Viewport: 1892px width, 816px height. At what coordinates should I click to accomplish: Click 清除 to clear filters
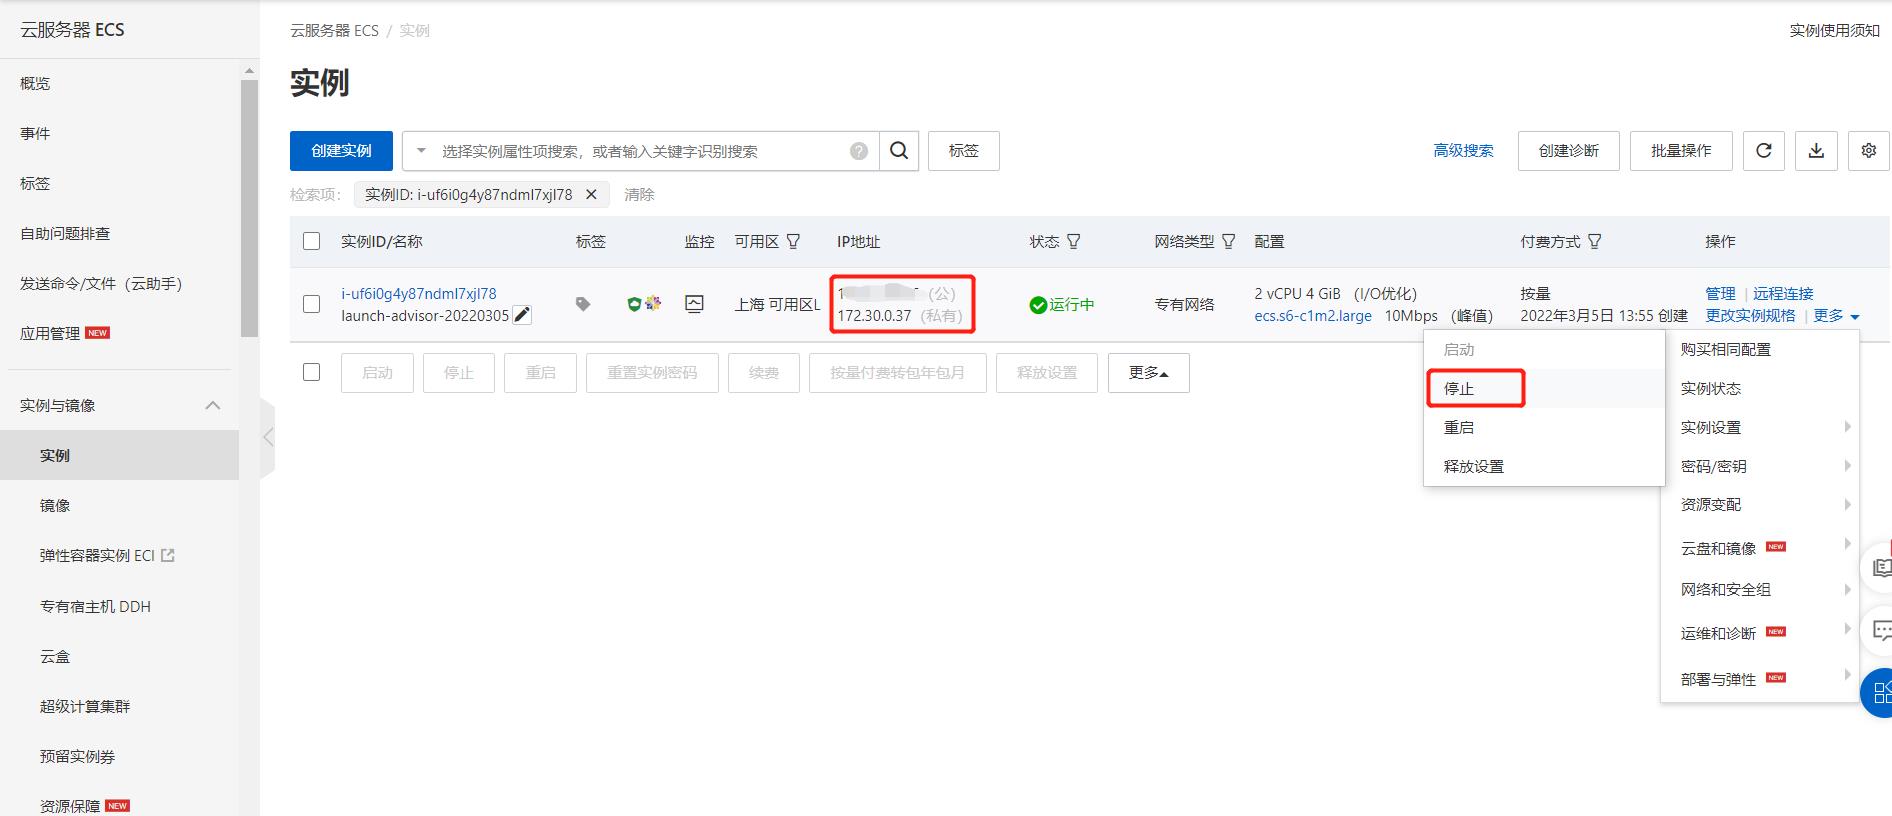[639, 194]
